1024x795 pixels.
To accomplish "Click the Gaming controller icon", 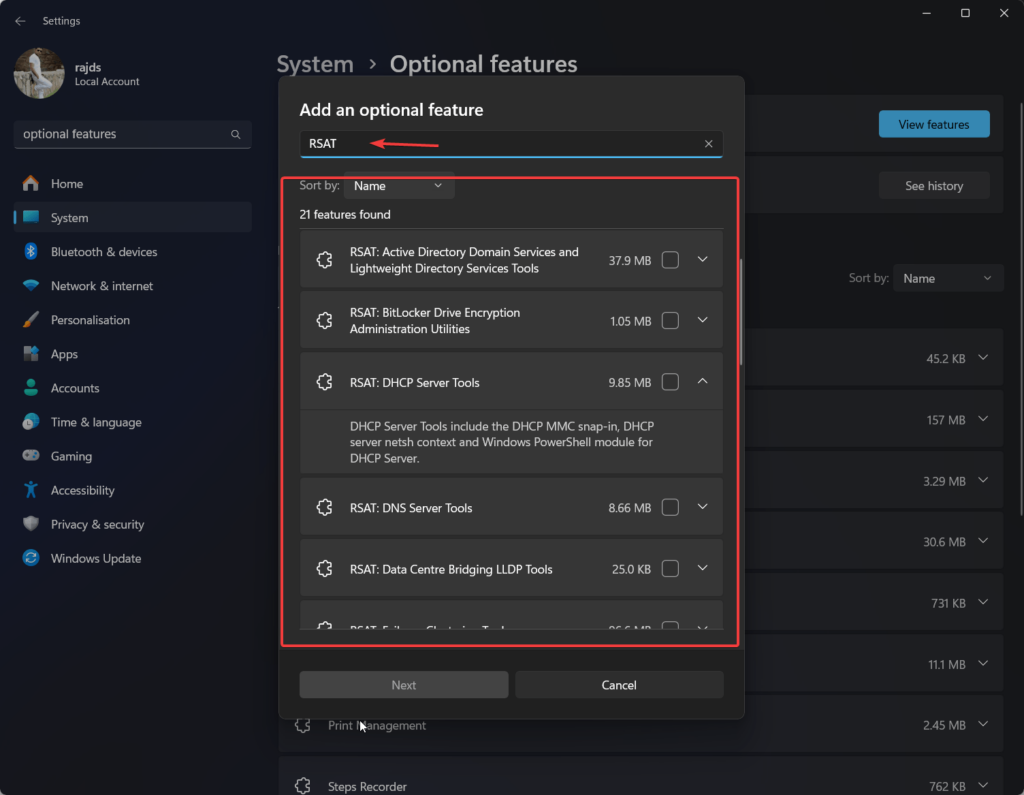I will click(x=31, y=455).
